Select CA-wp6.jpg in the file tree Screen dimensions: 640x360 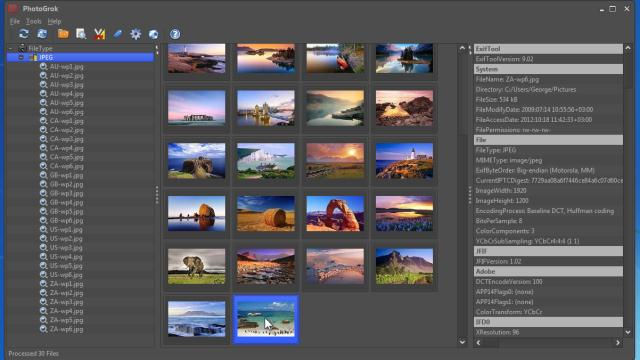pyautogui.click(x=67, y=166)
